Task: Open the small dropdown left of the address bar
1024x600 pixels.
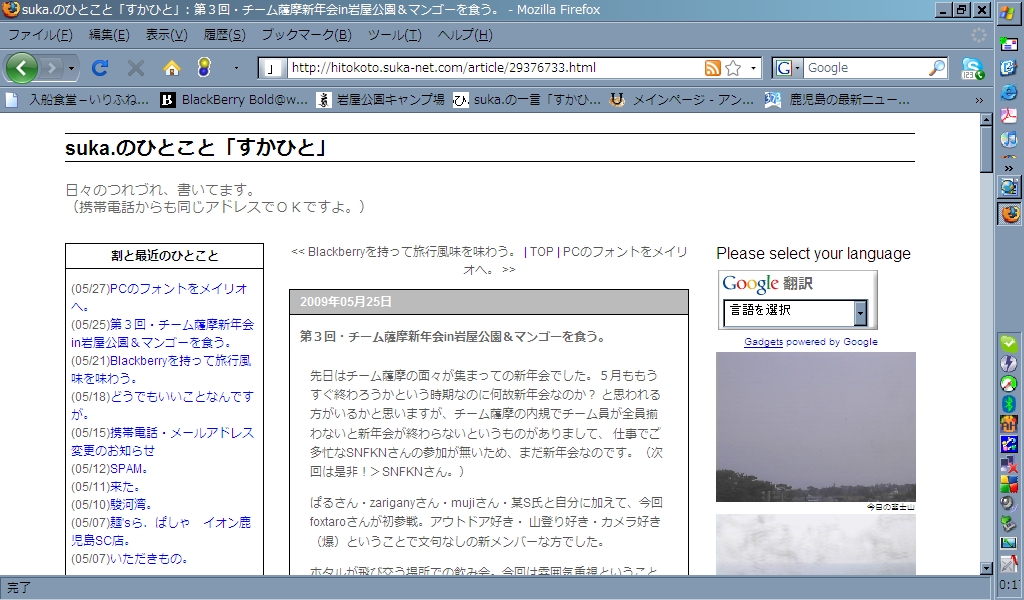Action: (236, 68)
